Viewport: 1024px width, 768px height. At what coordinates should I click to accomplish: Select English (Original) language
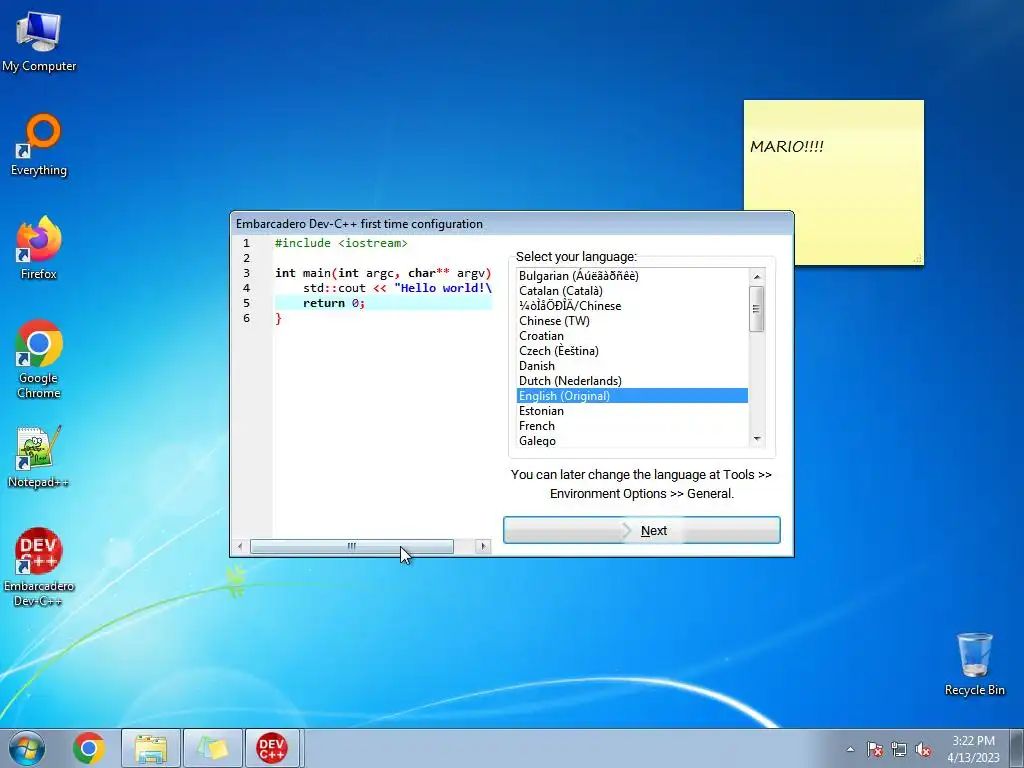632,396
